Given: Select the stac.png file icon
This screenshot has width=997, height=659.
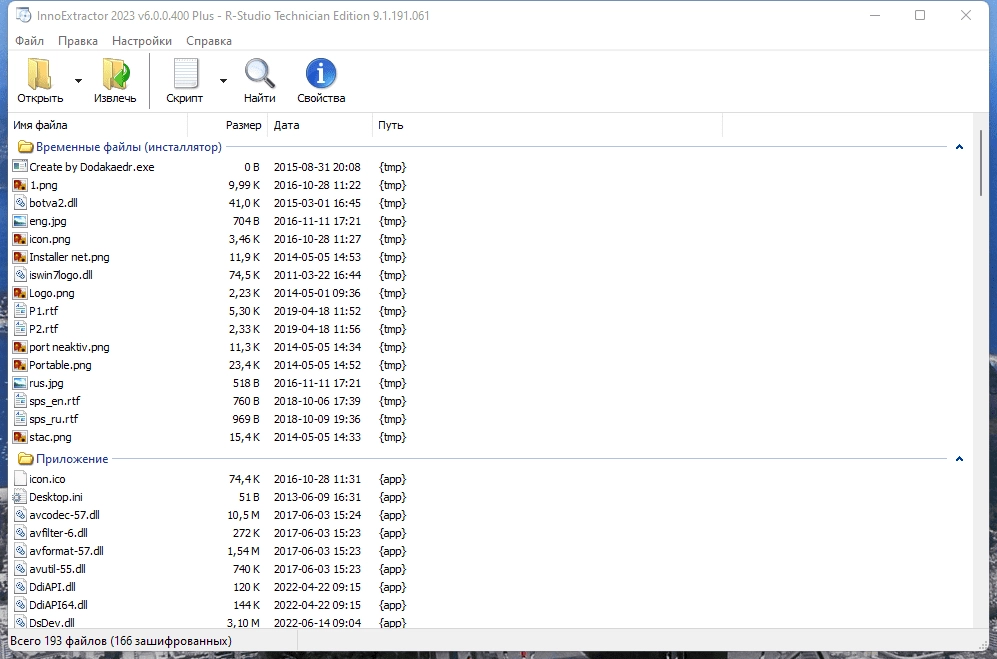Looking at the screenshot, I should (20, 437).
